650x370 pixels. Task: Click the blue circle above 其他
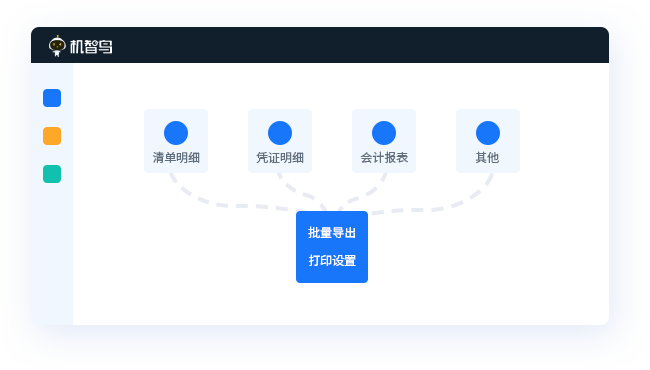pos(488,133)
